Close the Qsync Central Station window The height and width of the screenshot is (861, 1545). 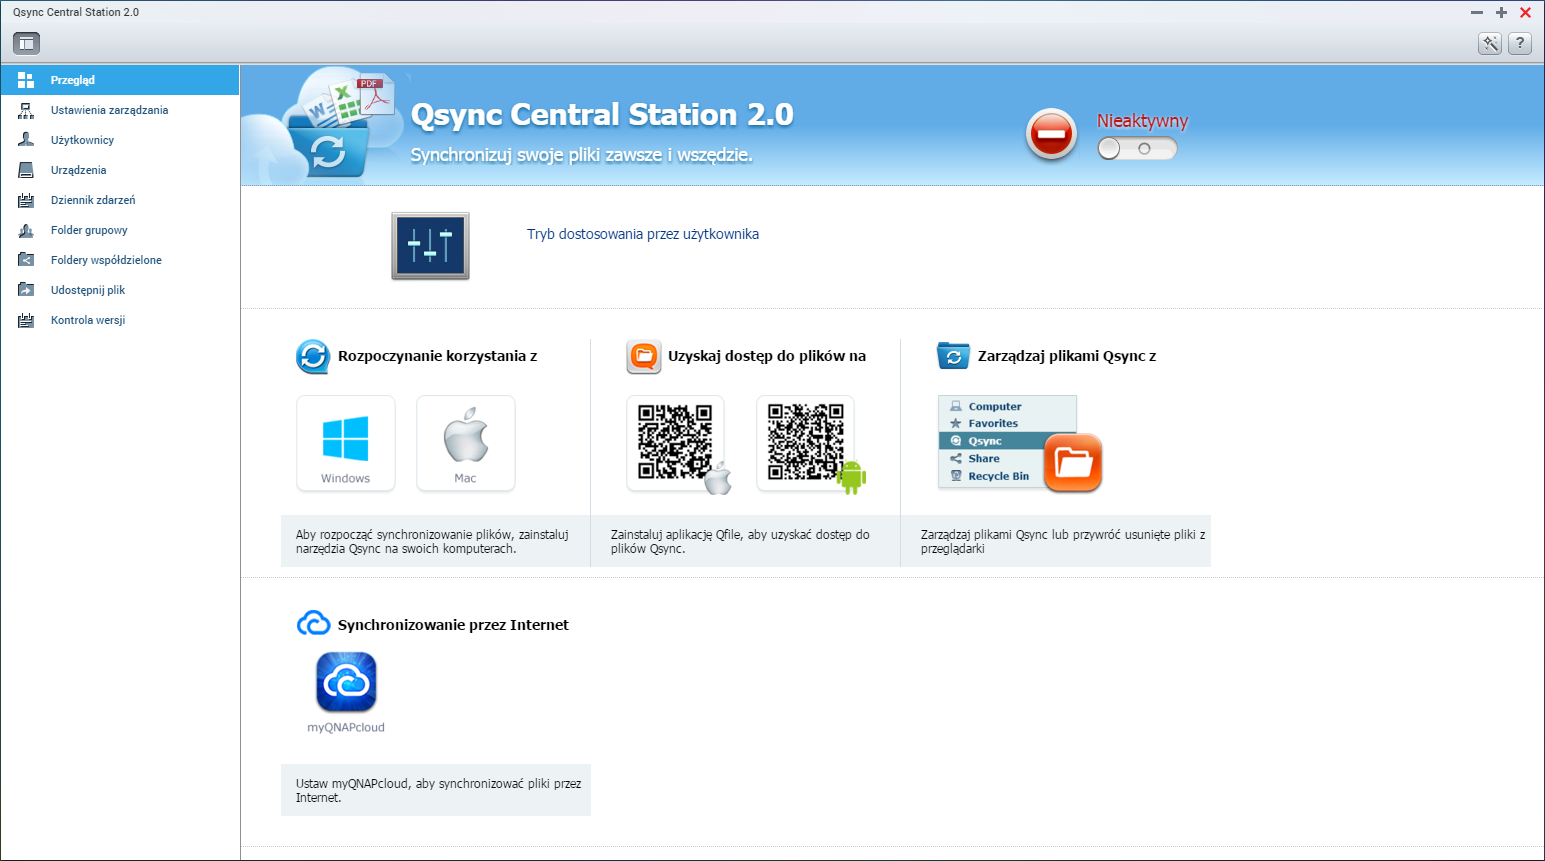pos(1525,13)
